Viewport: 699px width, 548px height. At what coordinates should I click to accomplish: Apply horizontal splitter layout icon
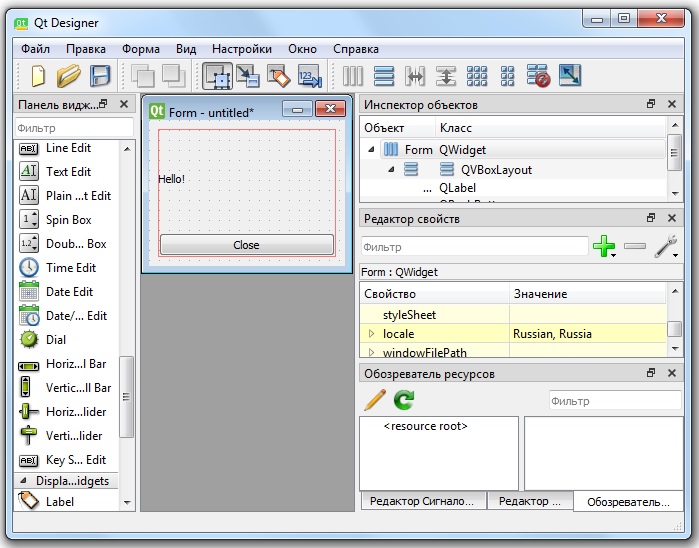pyautogui.click(x=415, y=76)
